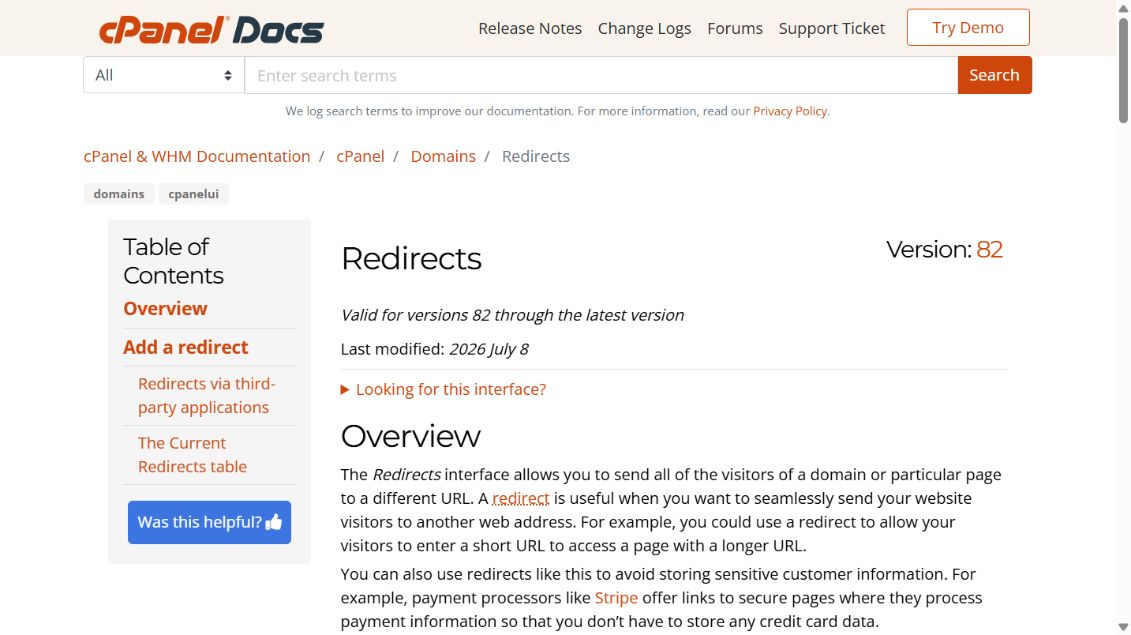
Task: Open Change Logs in top navigation
Action: (x=644, y=28)
